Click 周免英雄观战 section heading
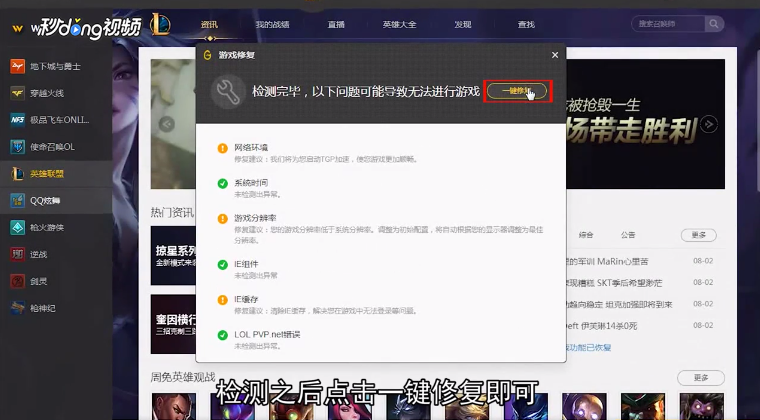Screen dimensions: 760x420 tap(183, 377)
